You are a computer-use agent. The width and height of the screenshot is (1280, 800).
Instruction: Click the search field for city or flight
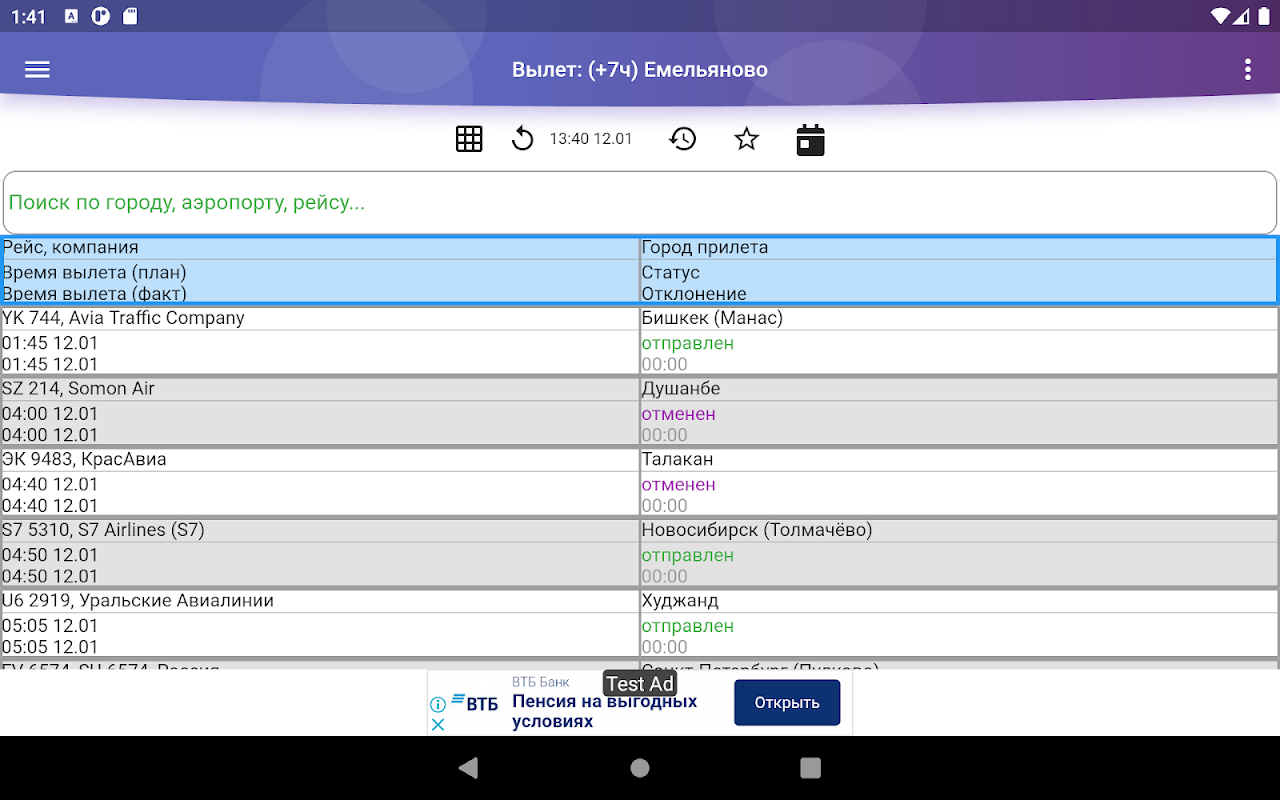pos(640,203)
